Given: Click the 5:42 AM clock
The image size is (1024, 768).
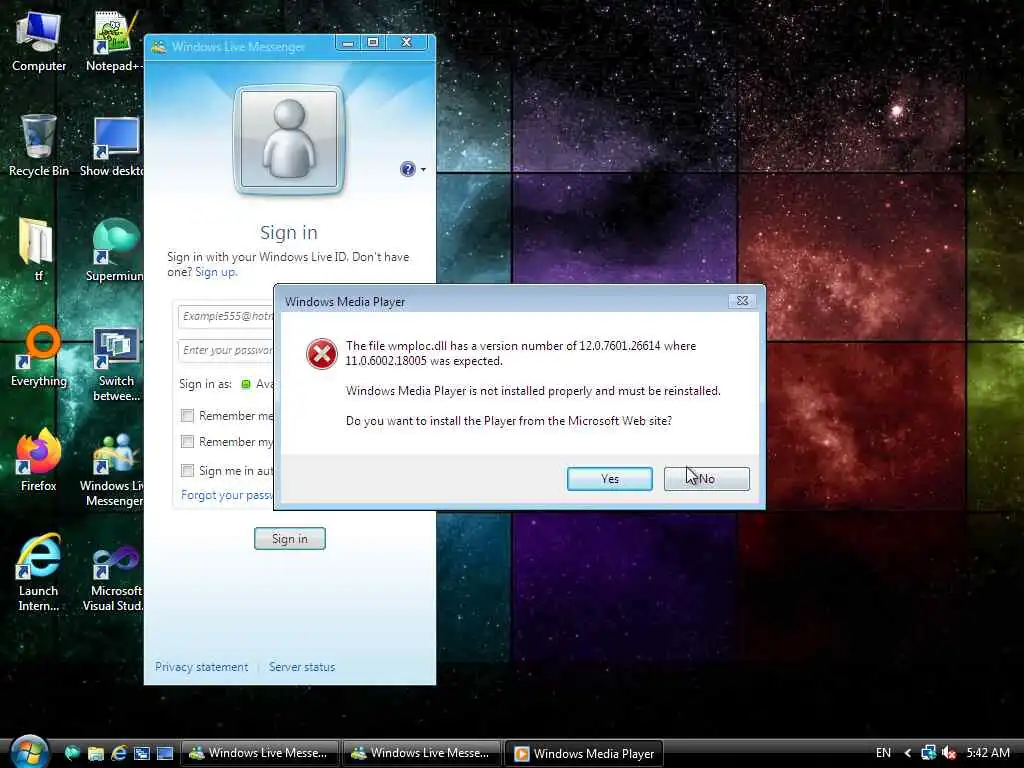Looking at the screenshot, I should coord(988,753).
